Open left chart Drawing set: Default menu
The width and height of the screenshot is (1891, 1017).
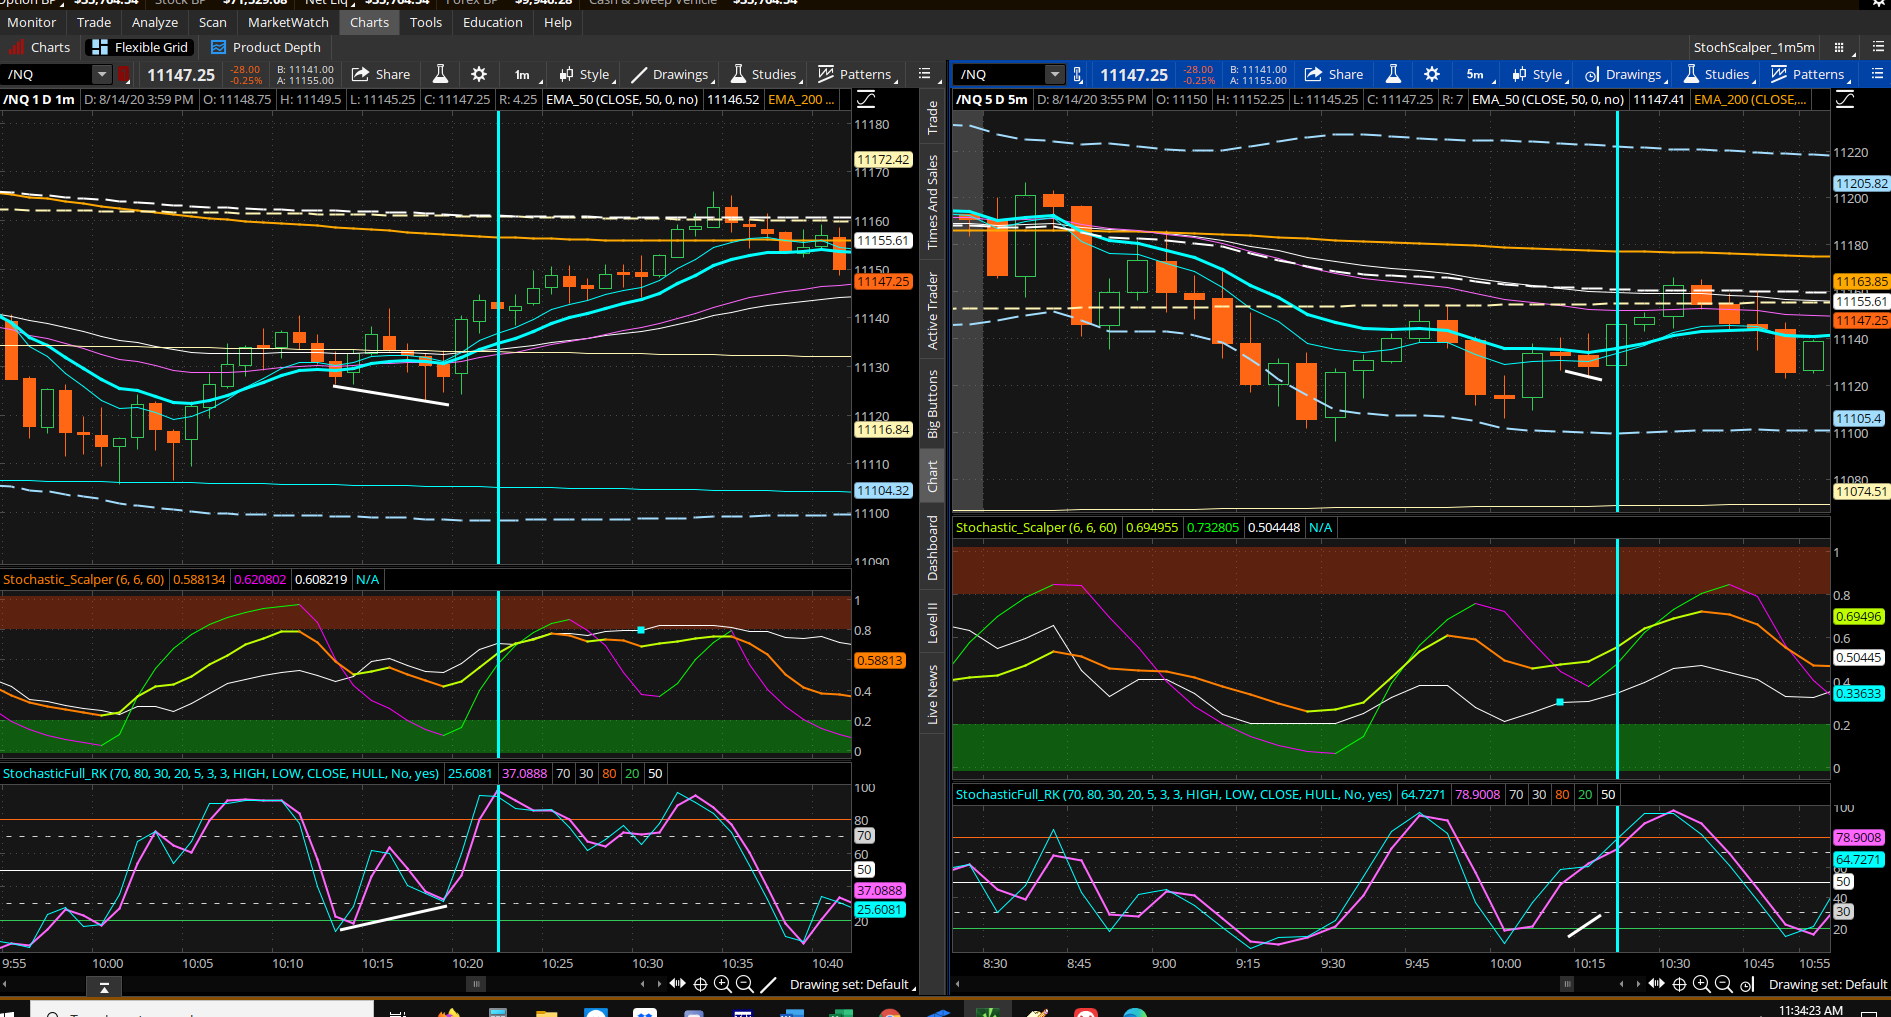coord(852,984)
